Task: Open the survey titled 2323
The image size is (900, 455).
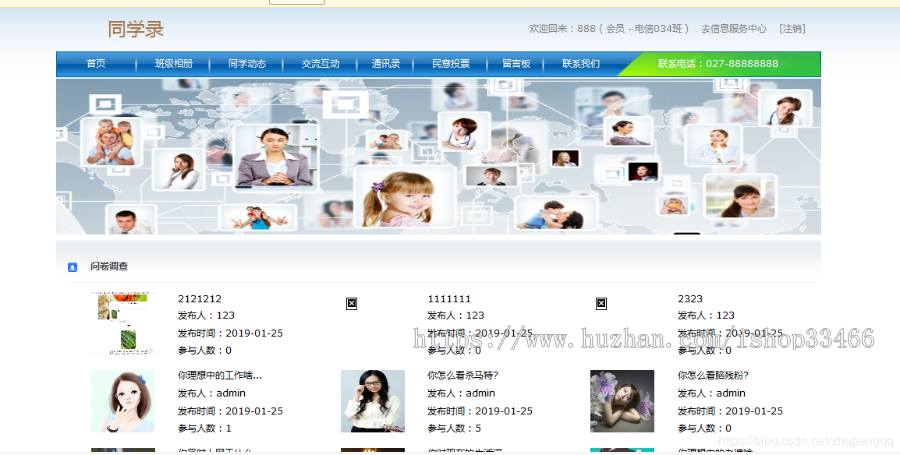Action: 690,298
